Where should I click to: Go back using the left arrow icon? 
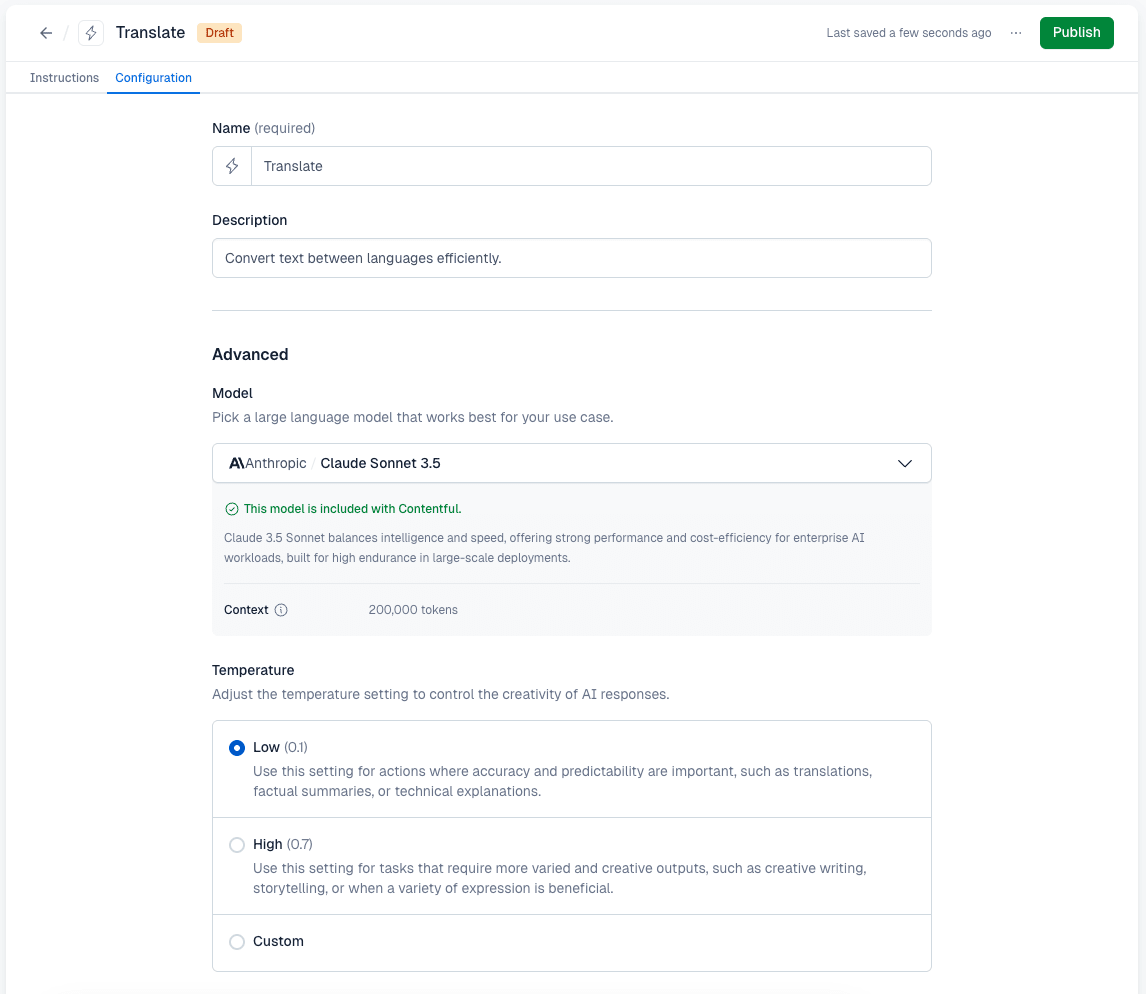pyautogui.click(x=46, y=33)
